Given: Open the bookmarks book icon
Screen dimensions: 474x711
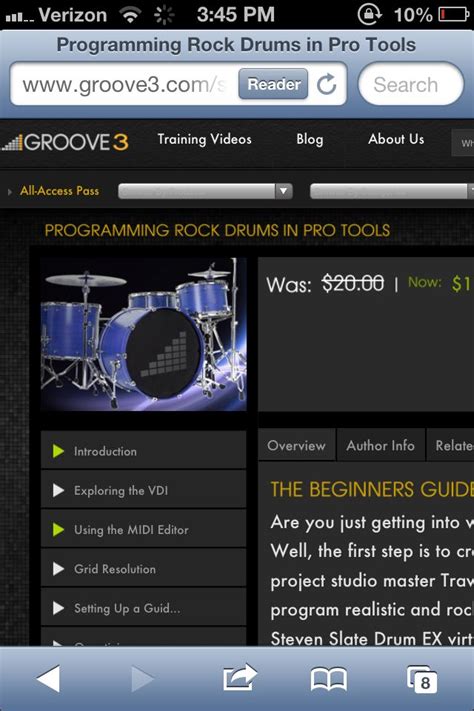Looking at the screenshot, I should click(x=329, y=679).
